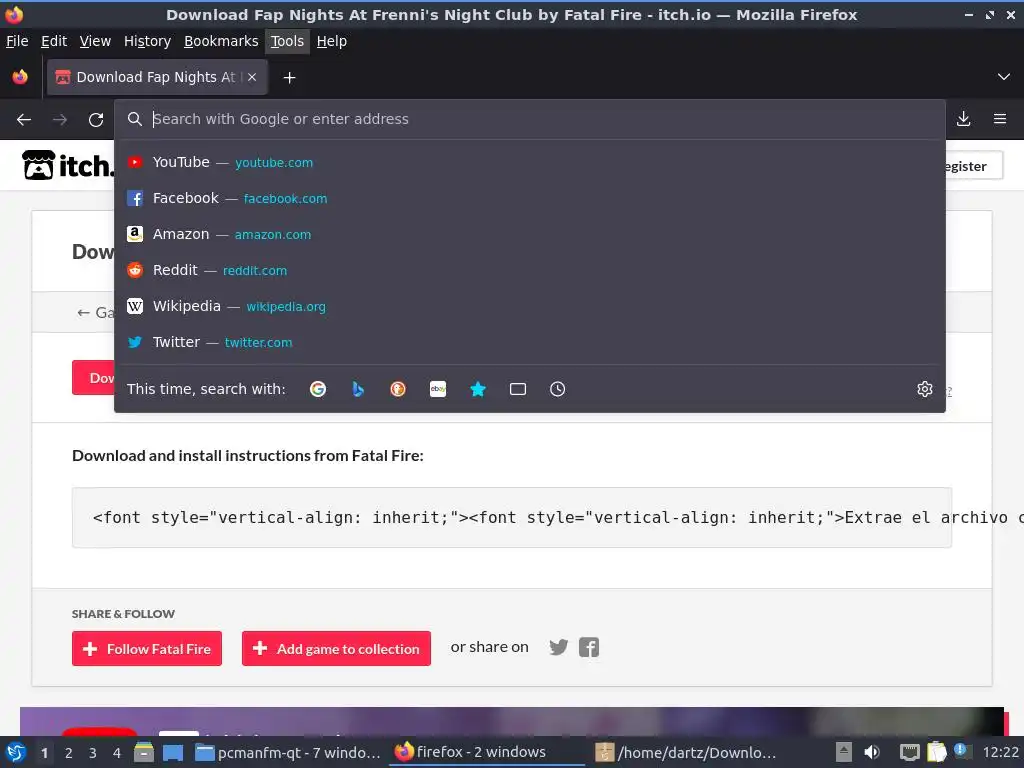1024x768 pixels.
Task: Open a new tab with plus button
Action: (289, 78)
